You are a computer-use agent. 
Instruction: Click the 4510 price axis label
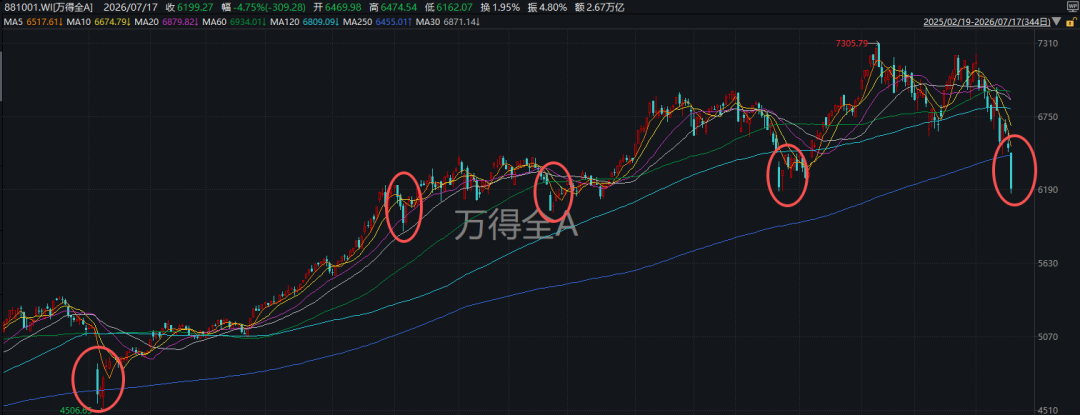[1048, 410]
